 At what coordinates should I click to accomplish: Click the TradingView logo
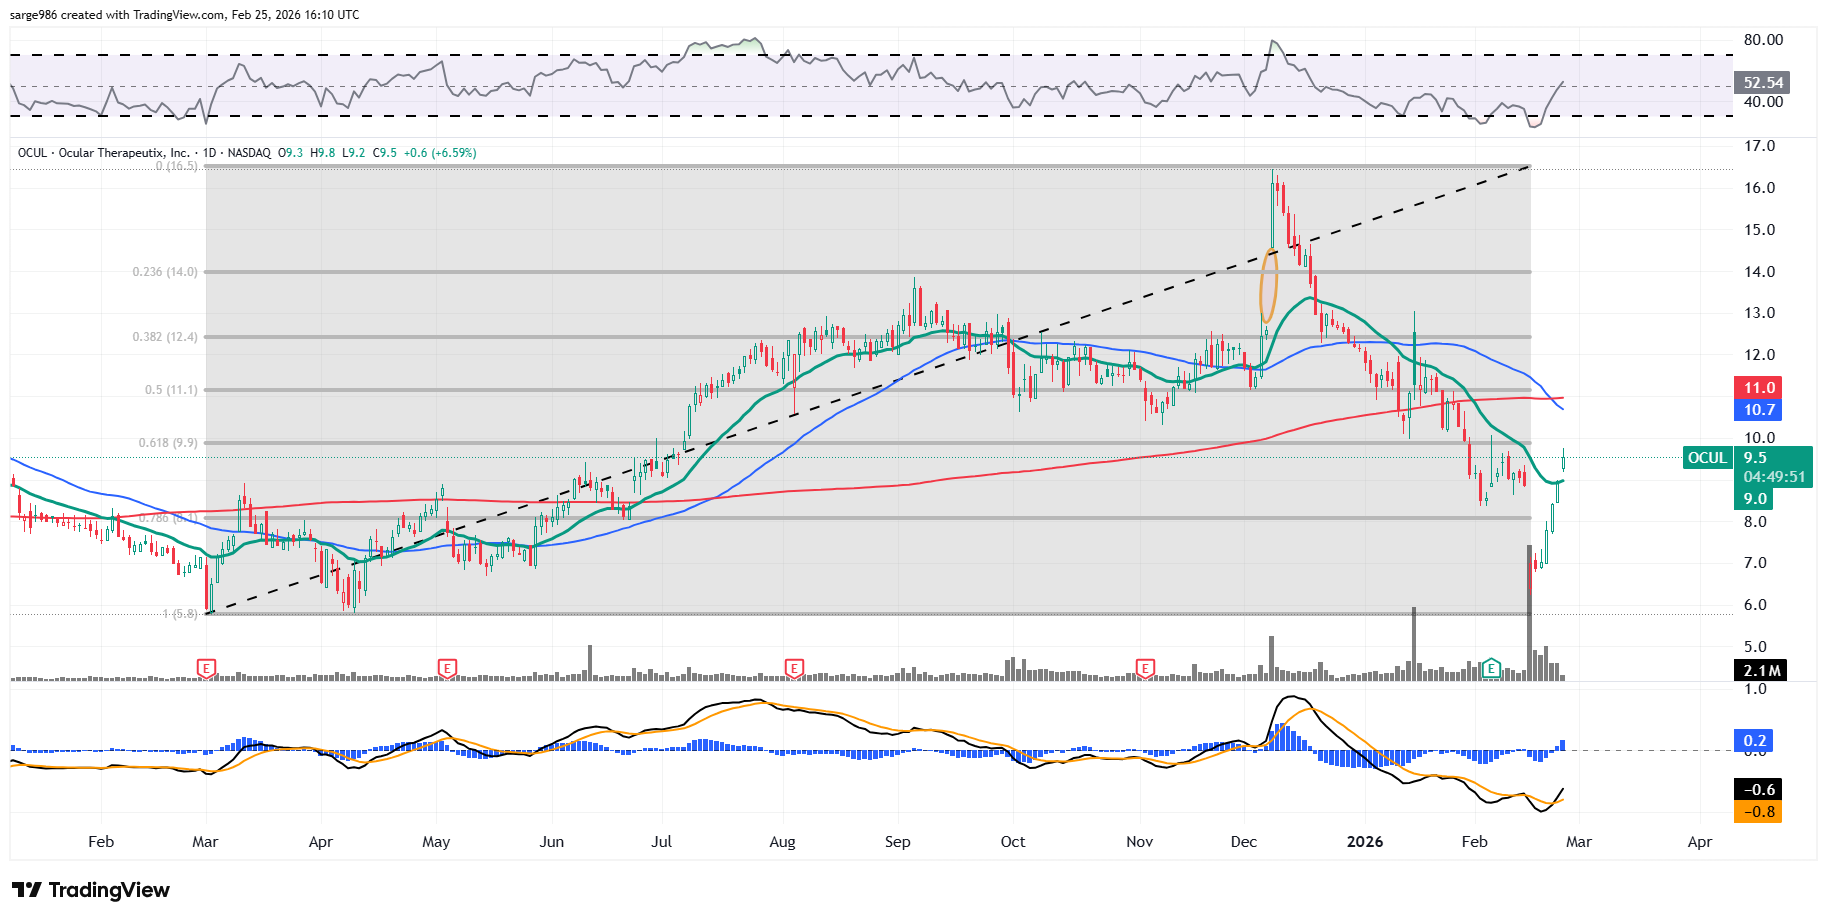pos(91,890)
